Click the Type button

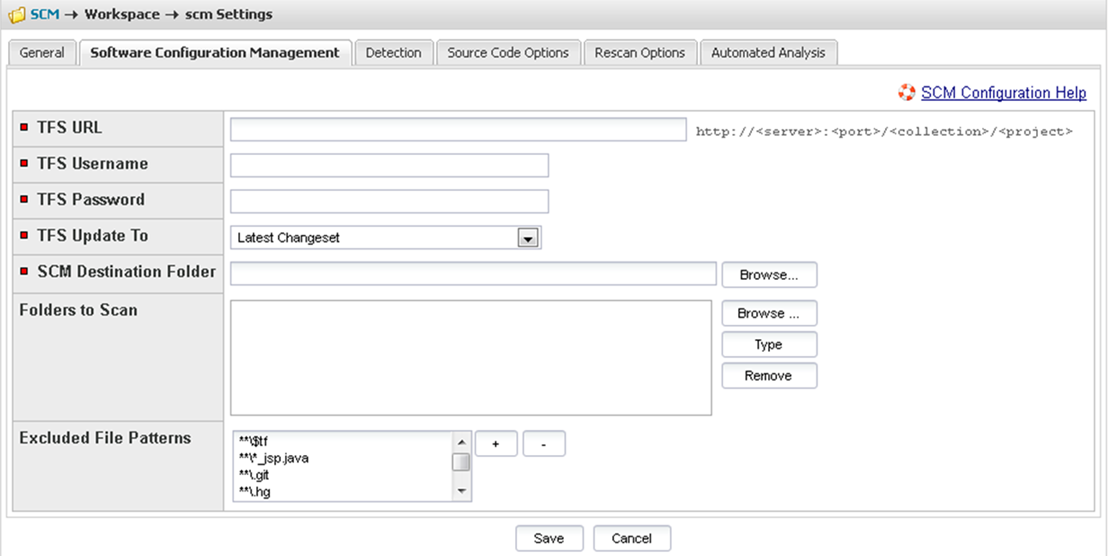point(768,345)
